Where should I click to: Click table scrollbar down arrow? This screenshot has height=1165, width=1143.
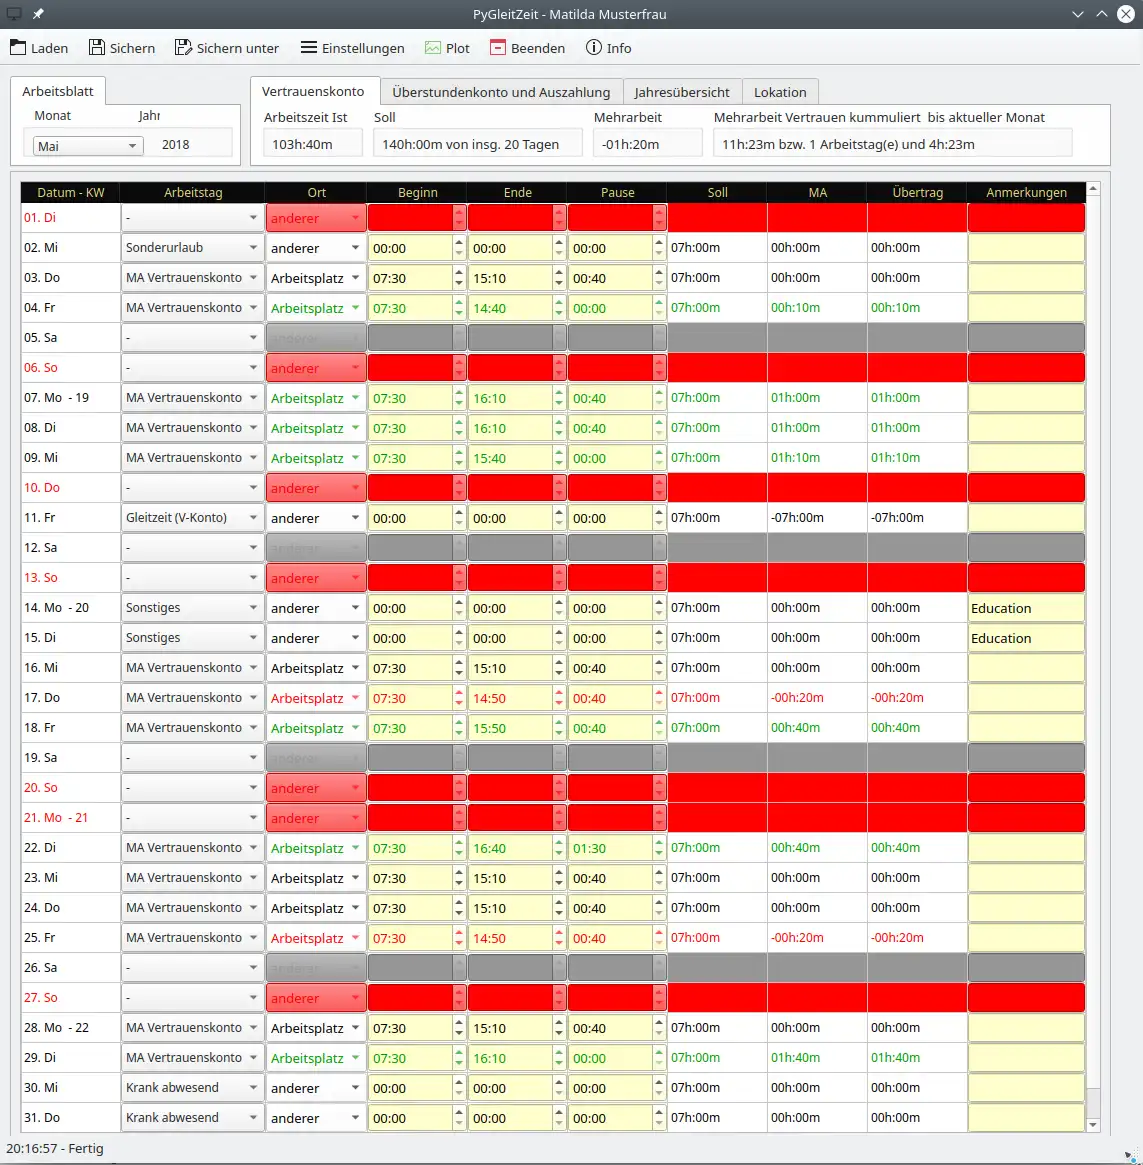[1092, 1124]
